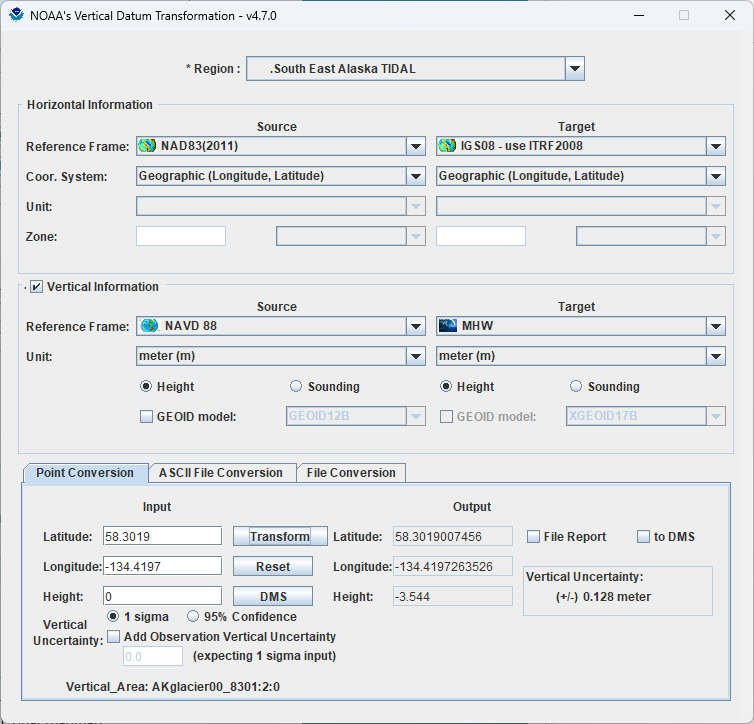Enable source GEOID model checkbox

click(x=146, y=416)
